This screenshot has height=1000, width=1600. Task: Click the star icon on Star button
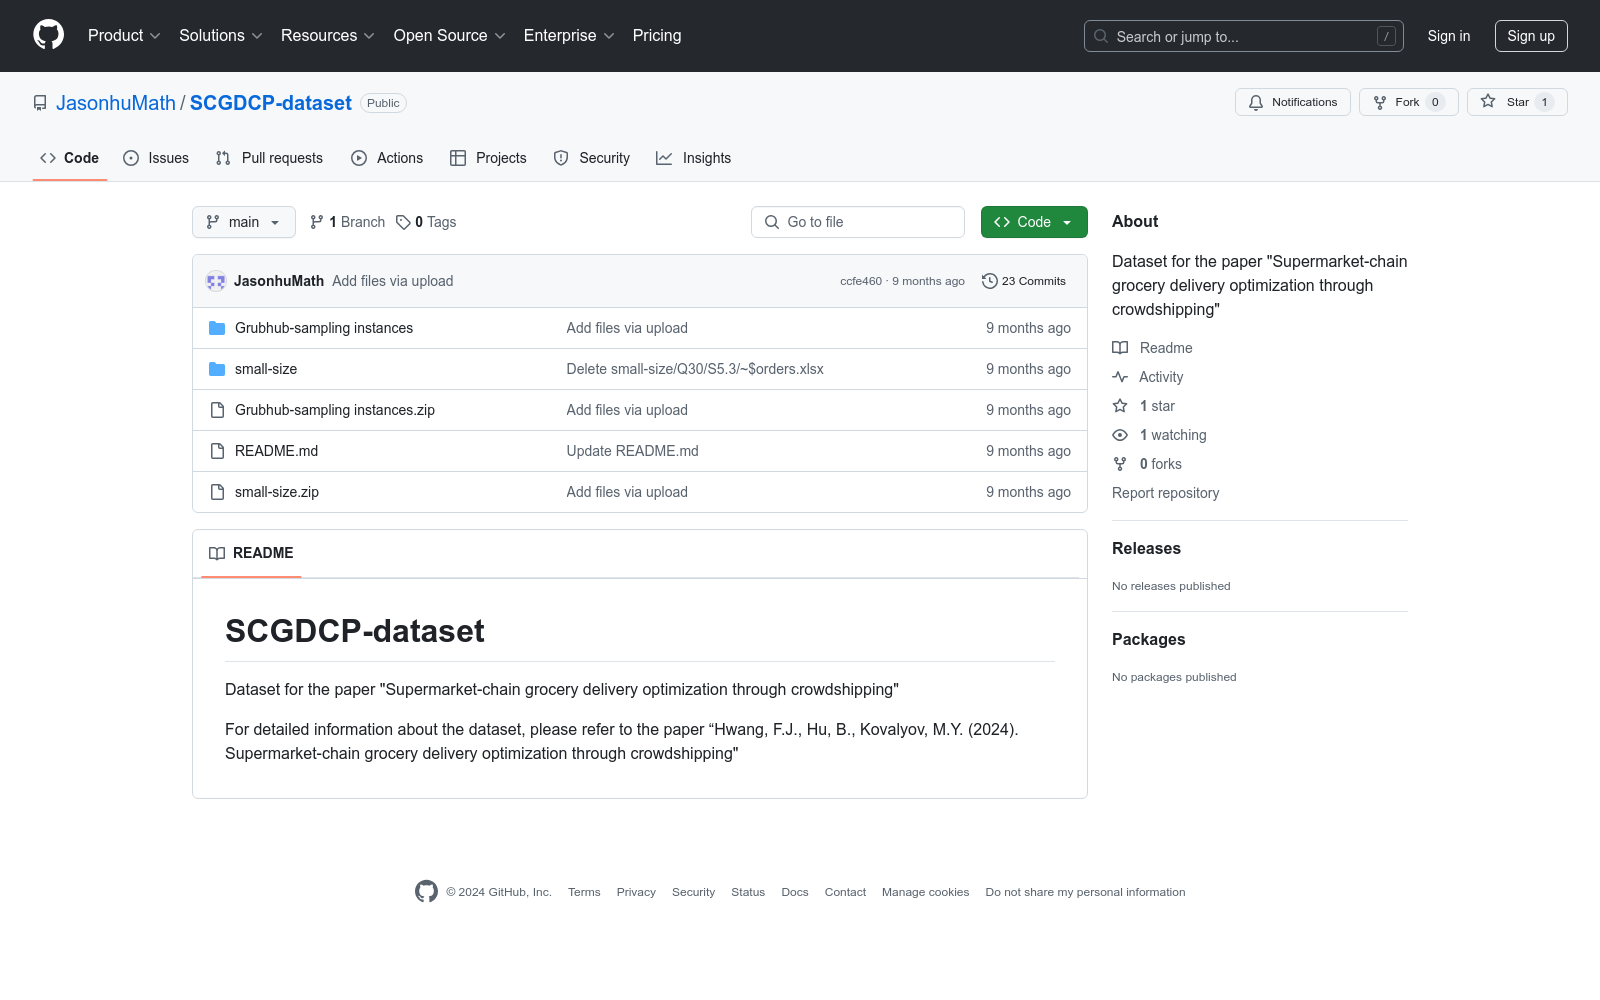coord(1488,101)
